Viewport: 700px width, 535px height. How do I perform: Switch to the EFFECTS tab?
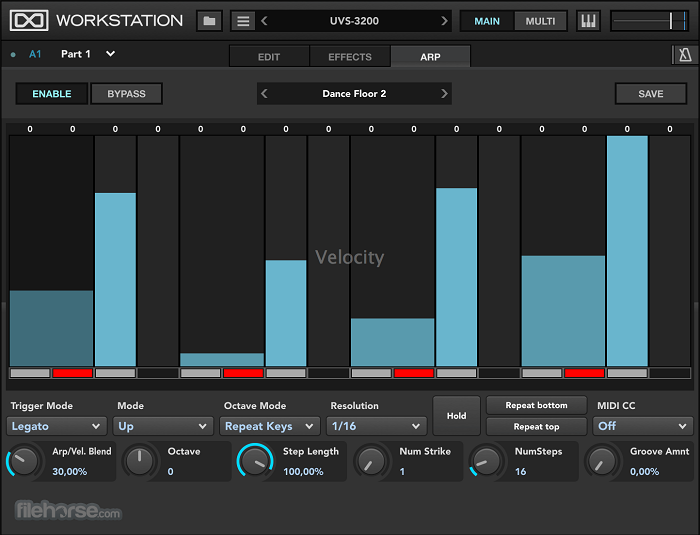349,57
